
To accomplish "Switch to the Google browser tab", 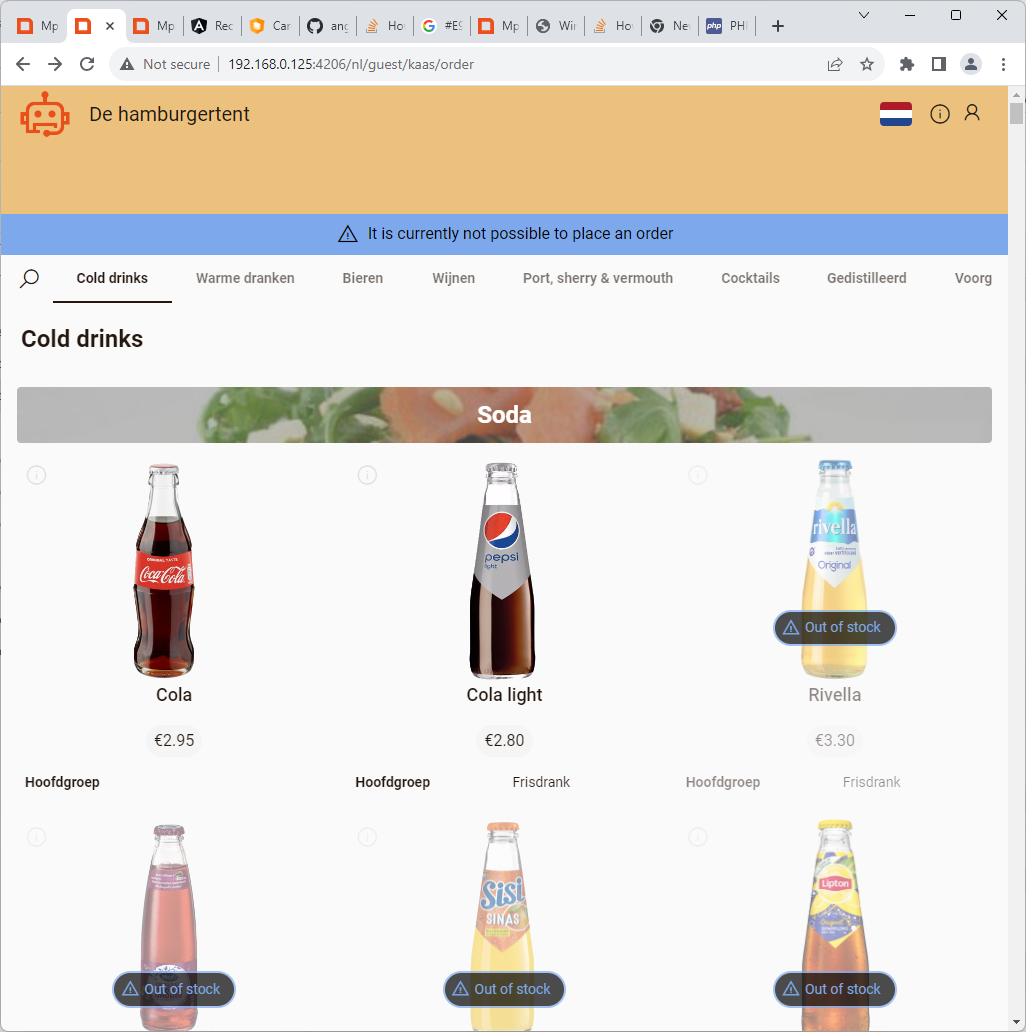I will 442,26.
